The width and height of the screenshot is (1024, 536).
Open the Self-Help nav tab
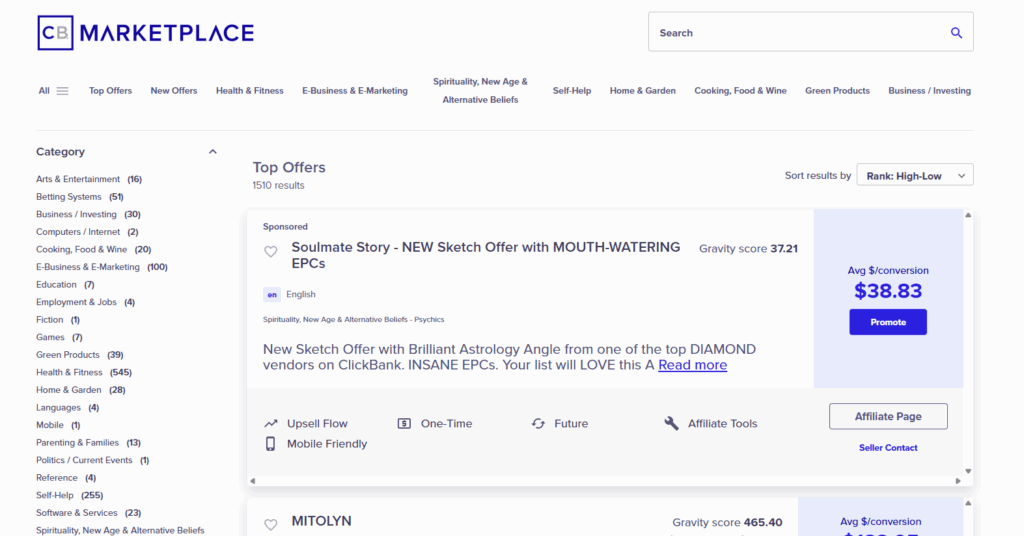pyautogui.click(x=571, y=91)
